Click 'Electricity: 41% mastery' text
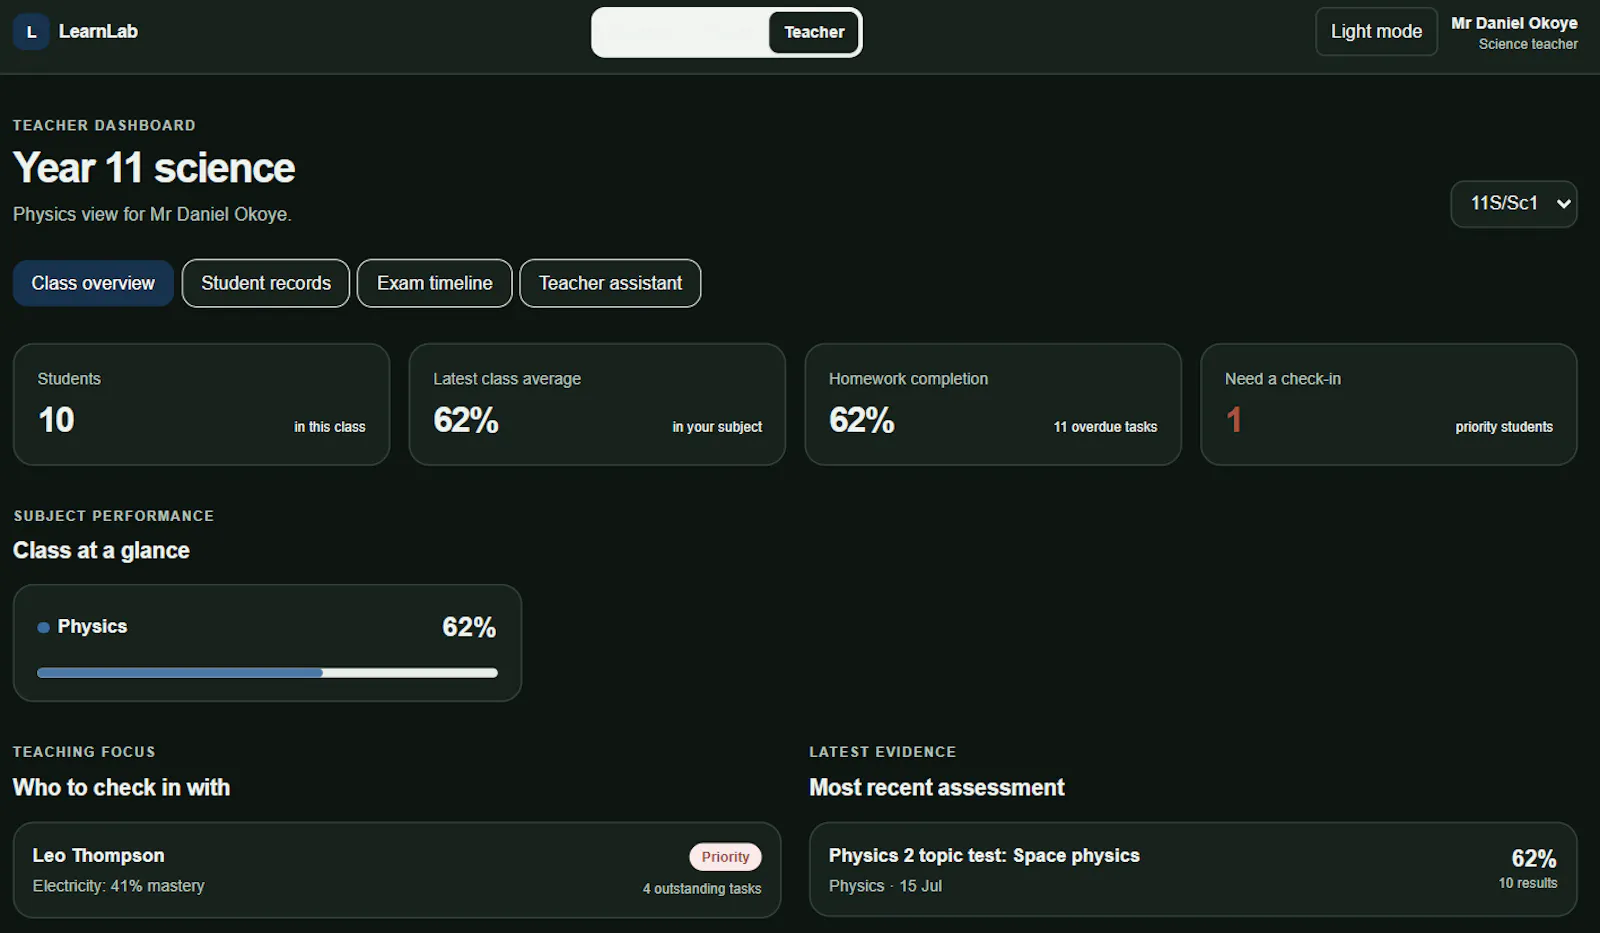The width and height of the screenshot is (1600, 933). tap(118, 886)
